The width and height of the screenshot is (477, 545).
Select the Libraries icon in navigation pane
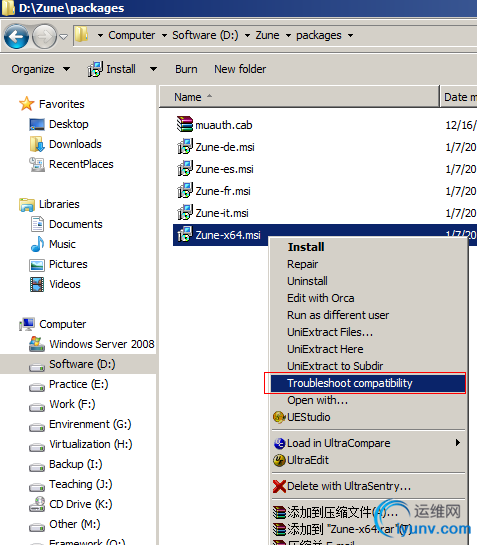27,204
